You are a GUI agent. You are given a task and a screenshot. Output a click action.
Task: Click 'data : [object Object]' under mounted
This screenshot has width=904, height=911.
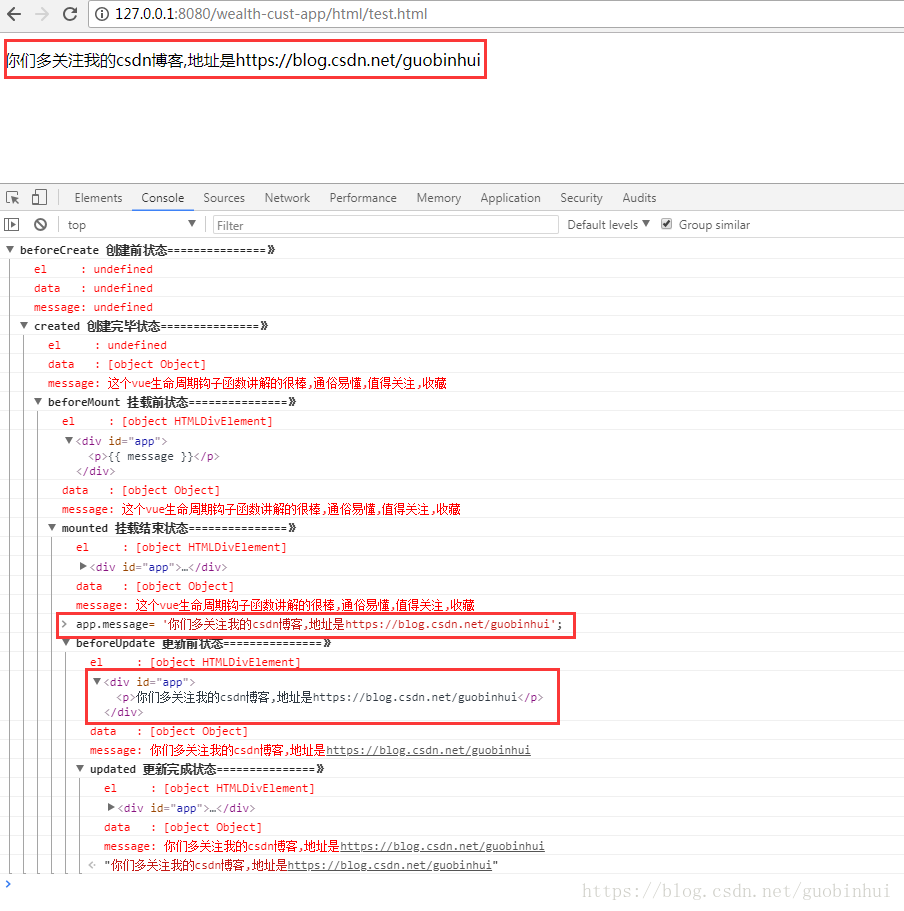tap(155, 586)
